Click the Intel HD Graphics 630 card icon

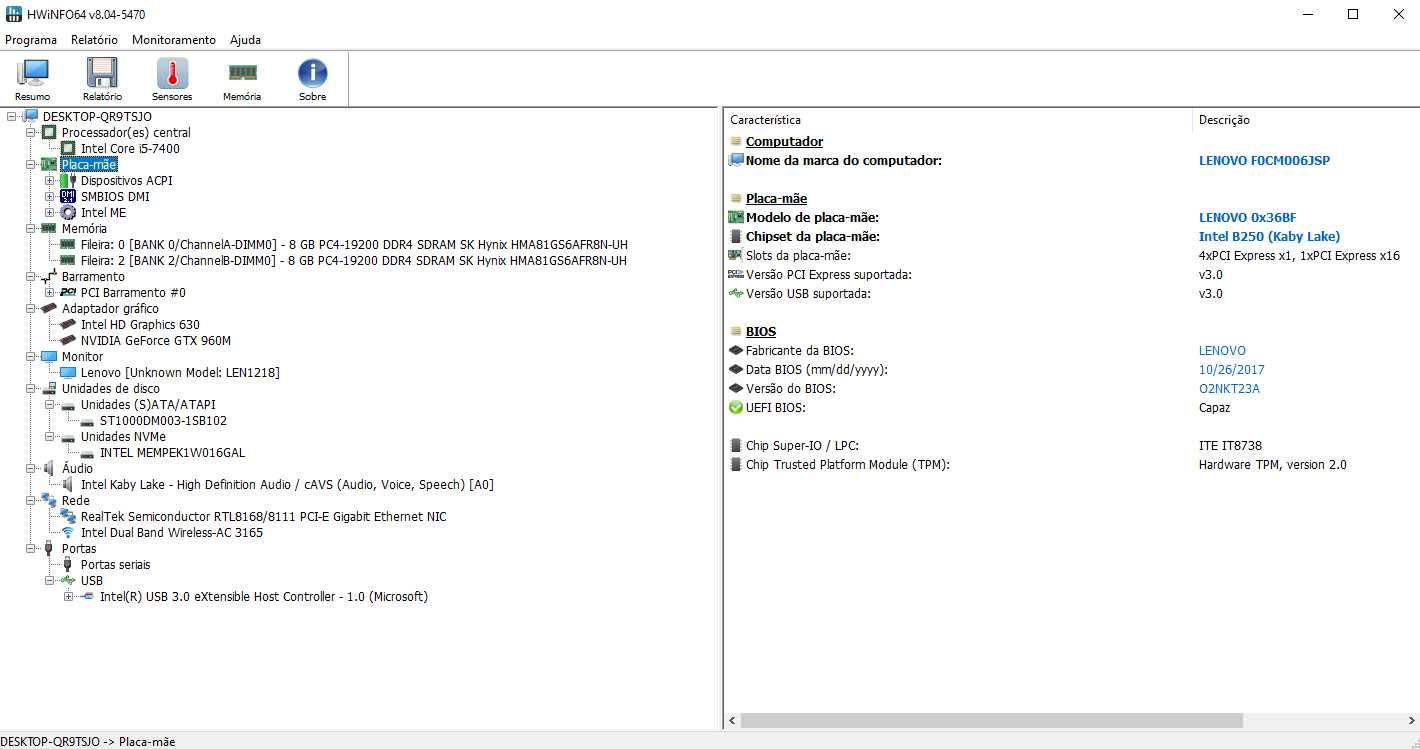[68, 325]
